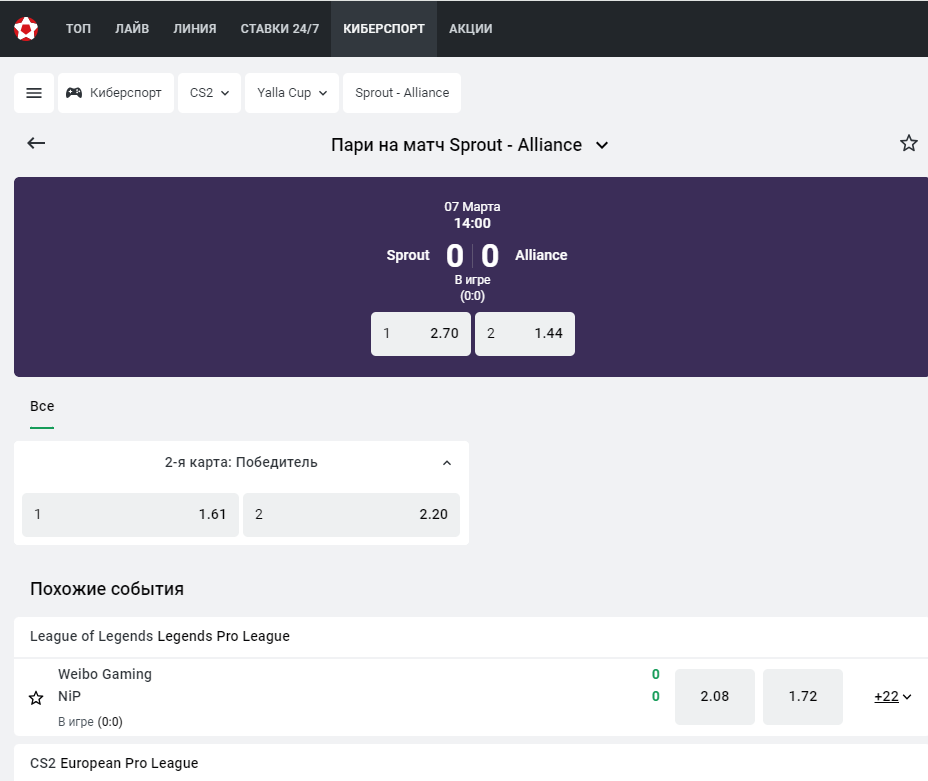Click the Киберспорт breadcrumb button

pos(116,93)
